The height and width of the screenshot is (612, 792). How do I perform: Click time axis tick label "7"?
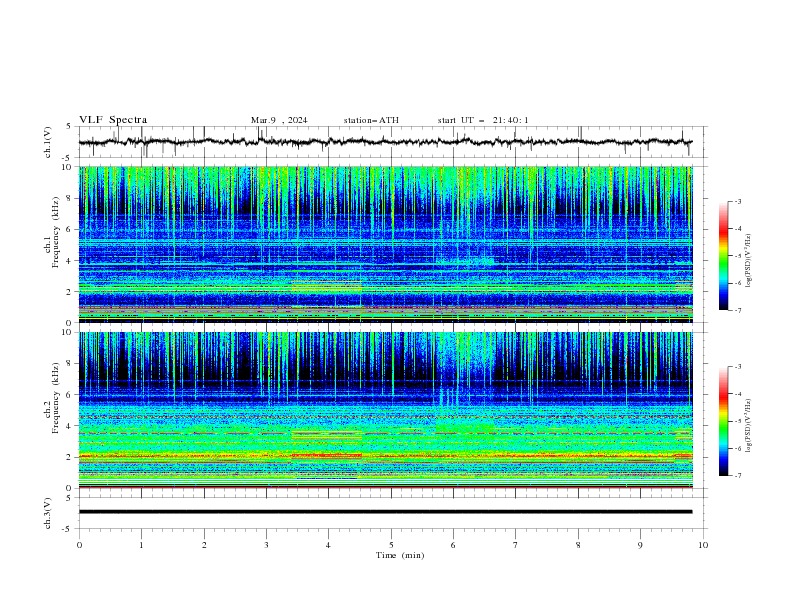[x=516, y=545]
